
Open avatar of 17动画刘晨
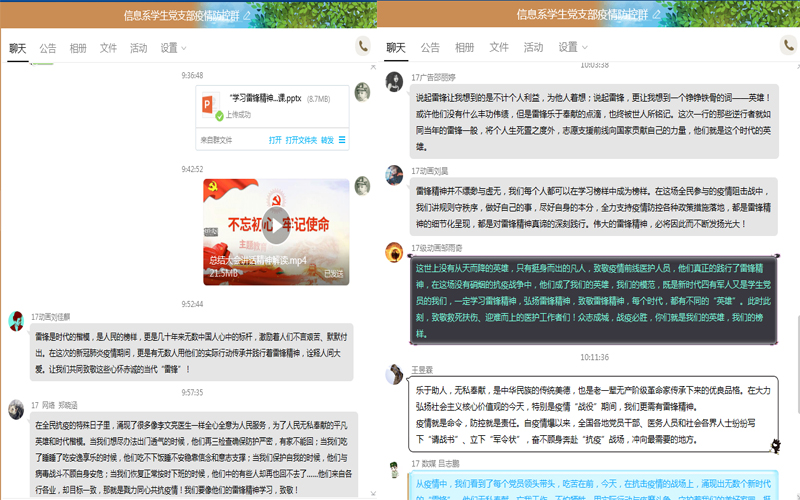click(394, 175)
